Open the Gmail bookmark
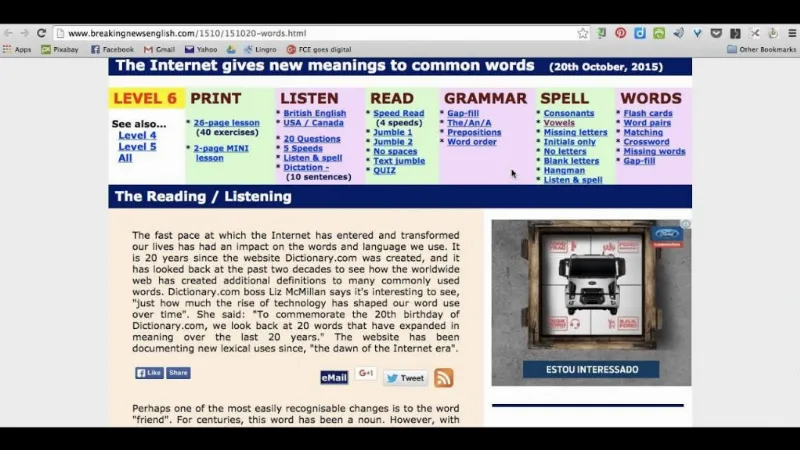This screenshot has width=800, height=450. (159, 49)
